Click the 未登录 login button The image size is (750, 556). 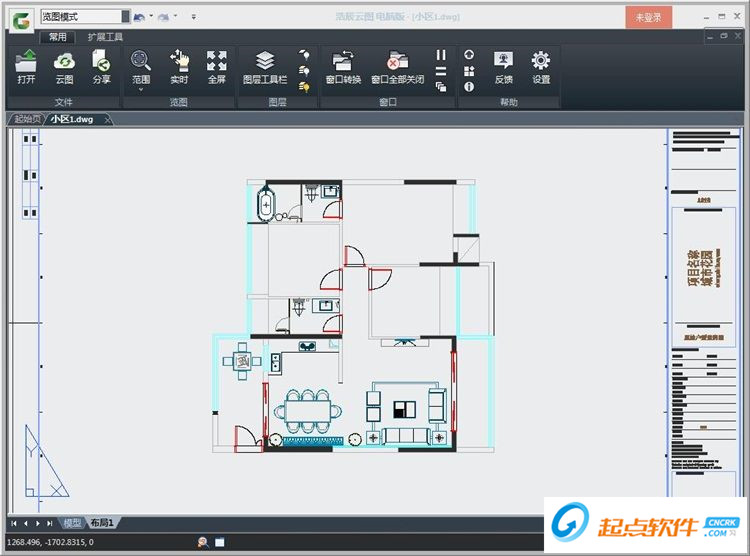[x=649, y=17]
